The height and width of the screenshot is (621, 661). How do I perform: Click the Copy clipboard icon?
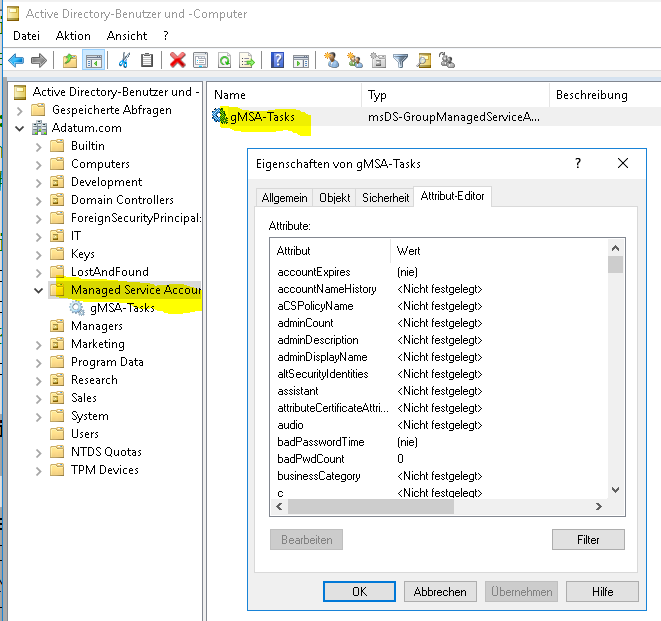pyautogui.click(x=147, y=60)
